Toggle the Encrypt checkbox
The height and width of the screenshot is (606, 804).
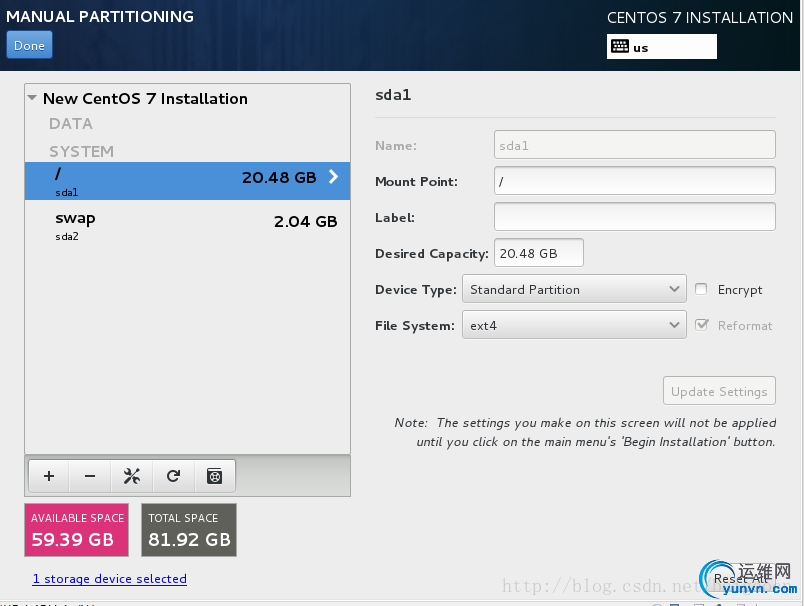tap(701, 289)
